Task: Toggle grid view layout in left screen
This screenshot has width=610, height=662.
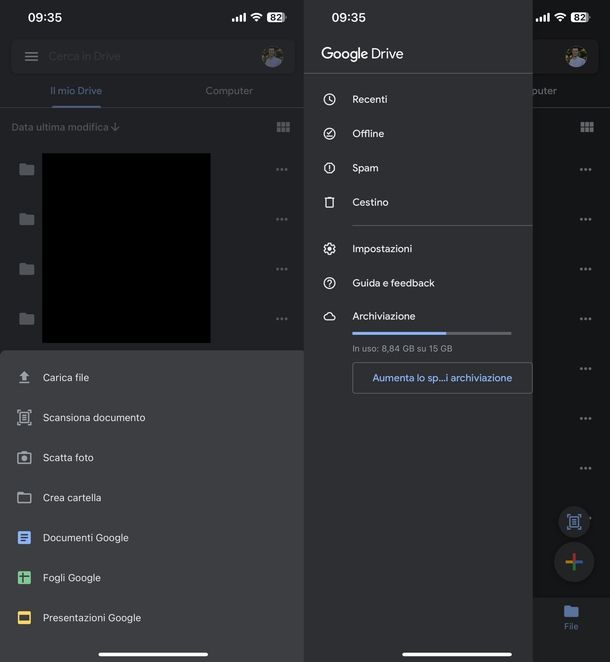Action: (x=283, y=127)
